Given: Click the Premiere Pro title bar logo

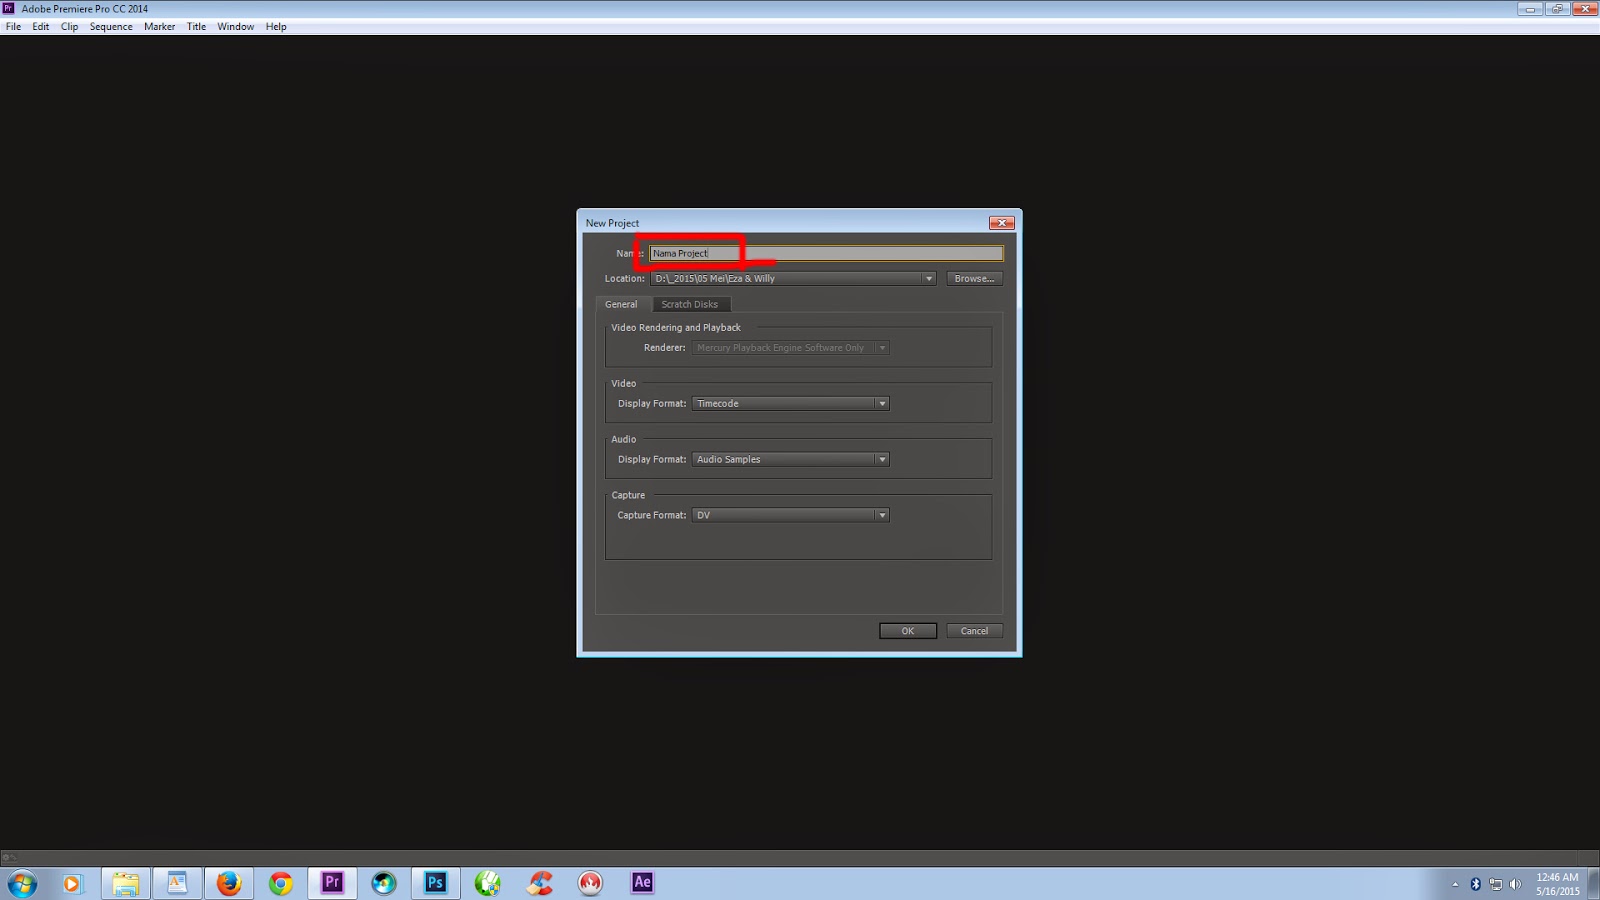Looking at the screenshot, I should [x=9, y=8].
